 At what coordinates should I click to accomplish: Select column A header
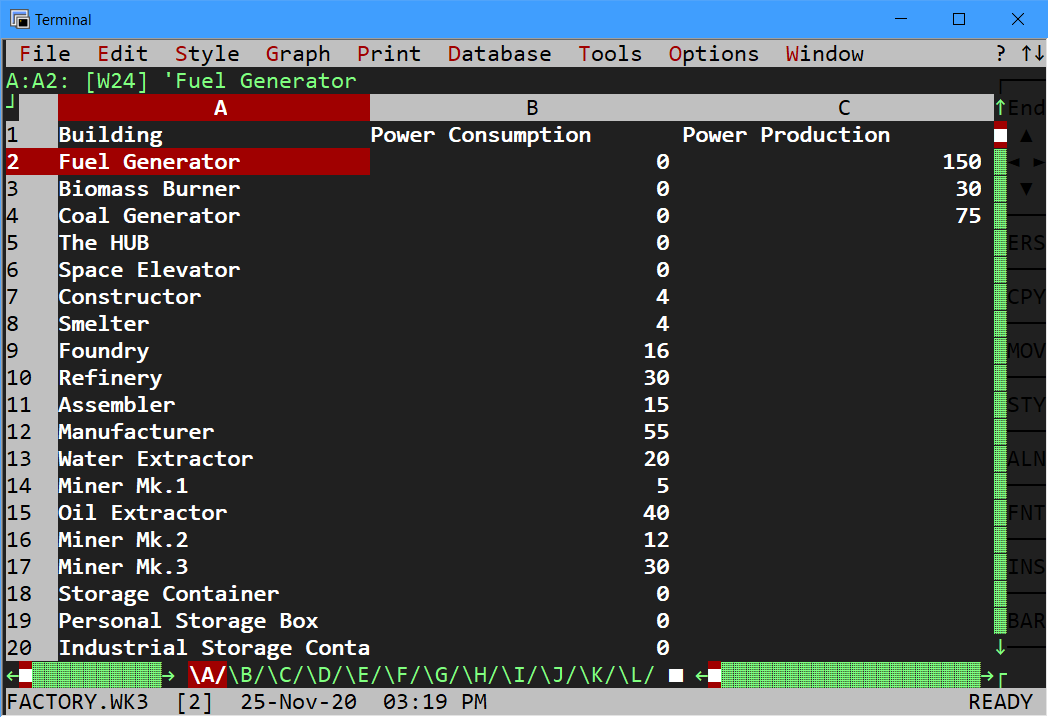pos(214,108)
